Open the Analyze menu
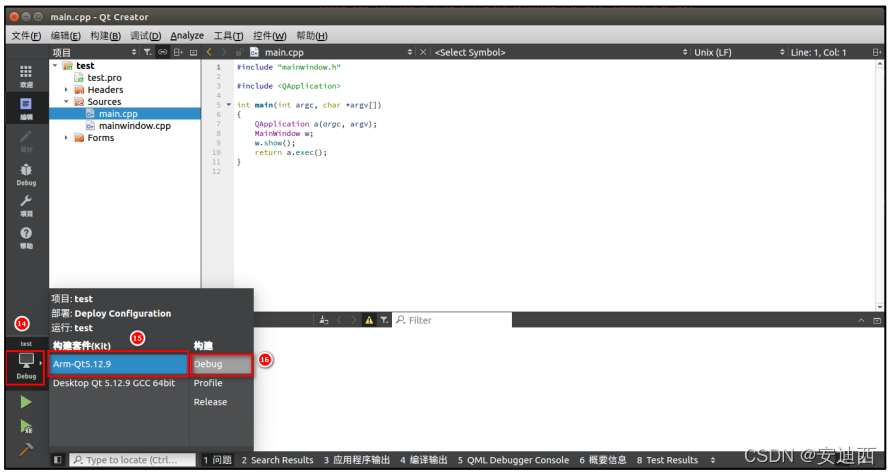The image size is (892, 475). coord(187,36)
